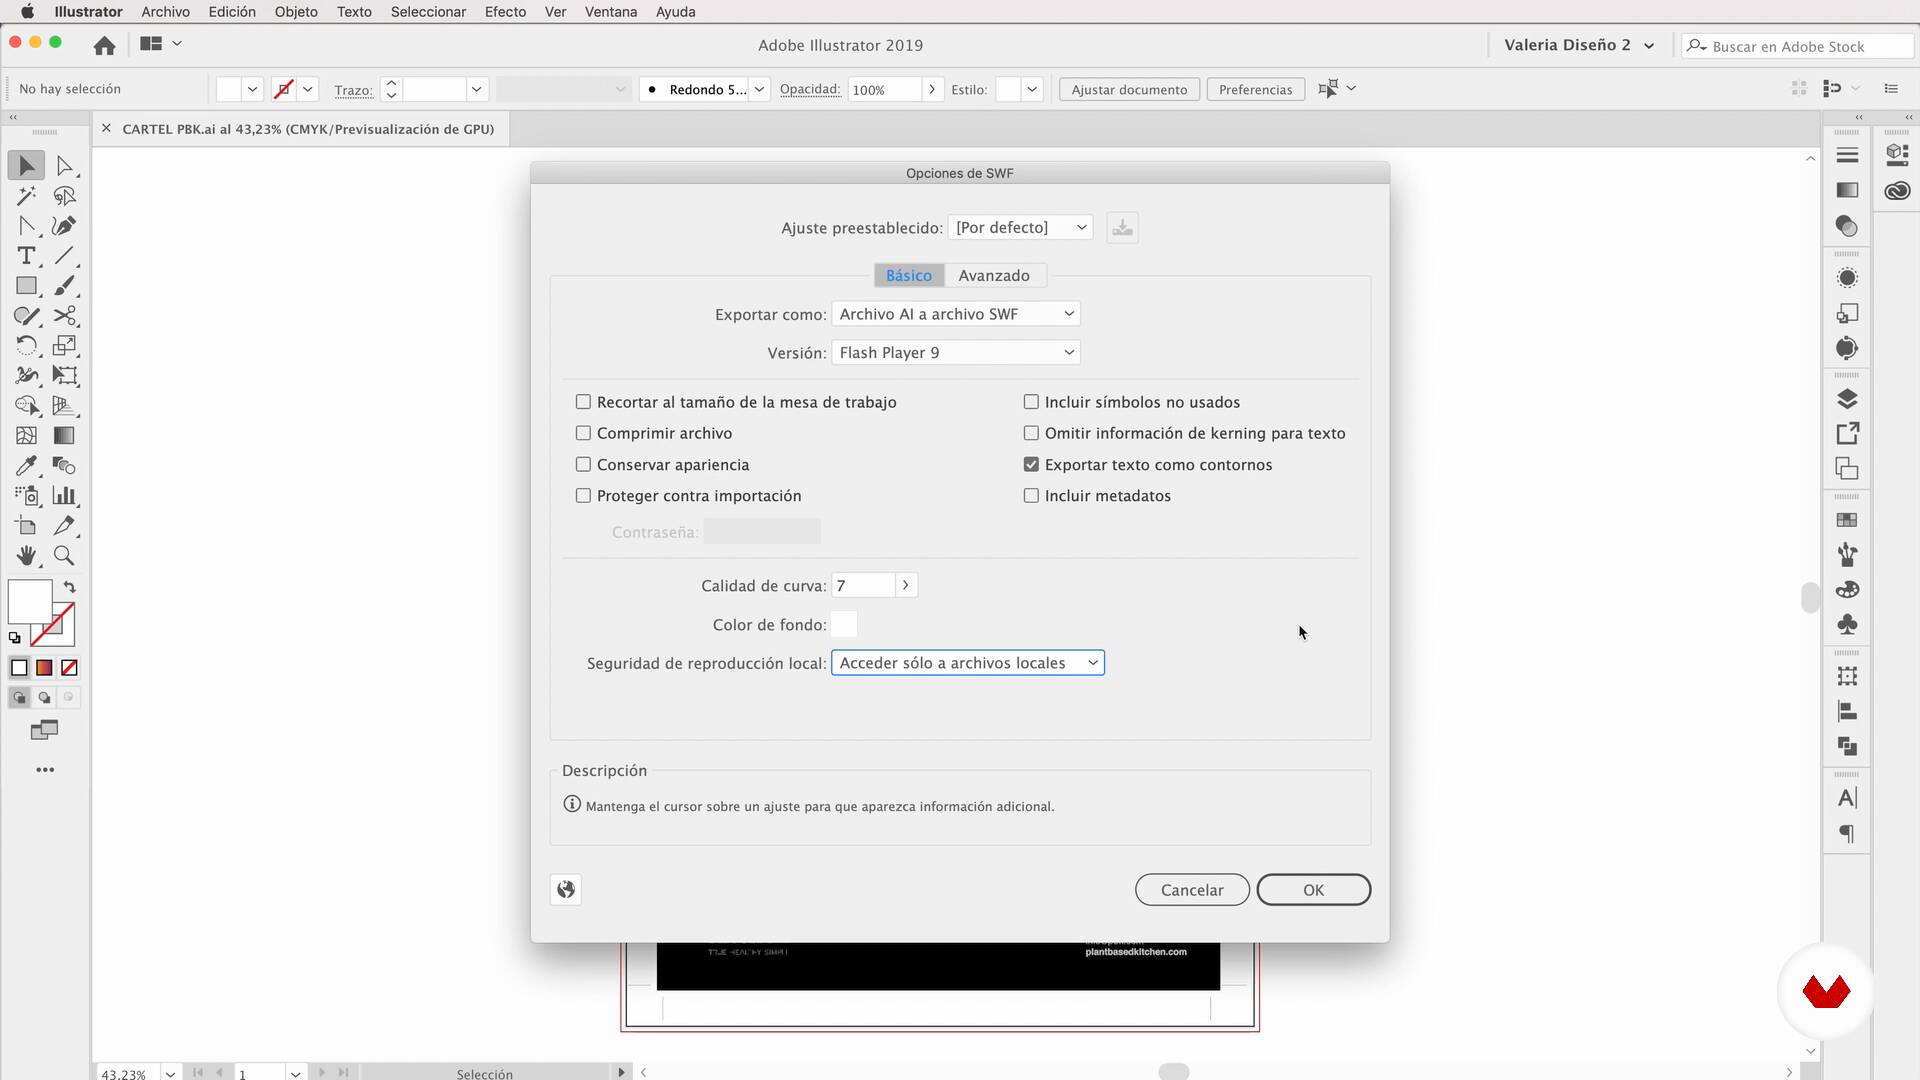The height and width of the screenshot is (1080, 1920).
Task: Open the Paragraph panel icon
Action: pos(1847,834)
